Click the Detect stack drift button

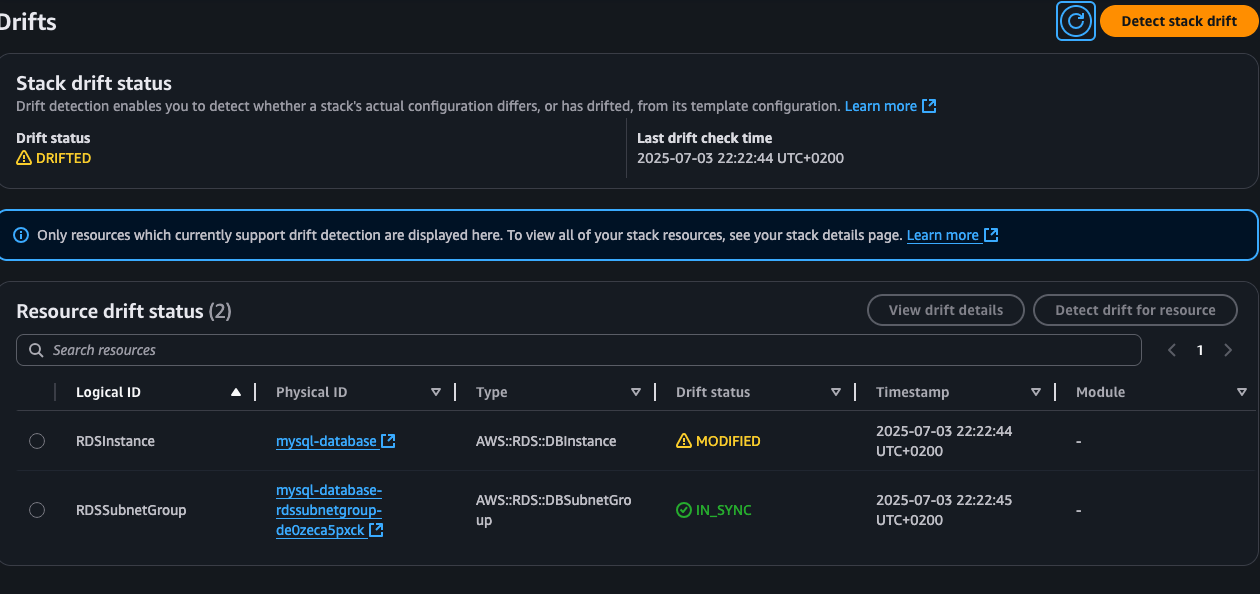(x=1179, y=21)
